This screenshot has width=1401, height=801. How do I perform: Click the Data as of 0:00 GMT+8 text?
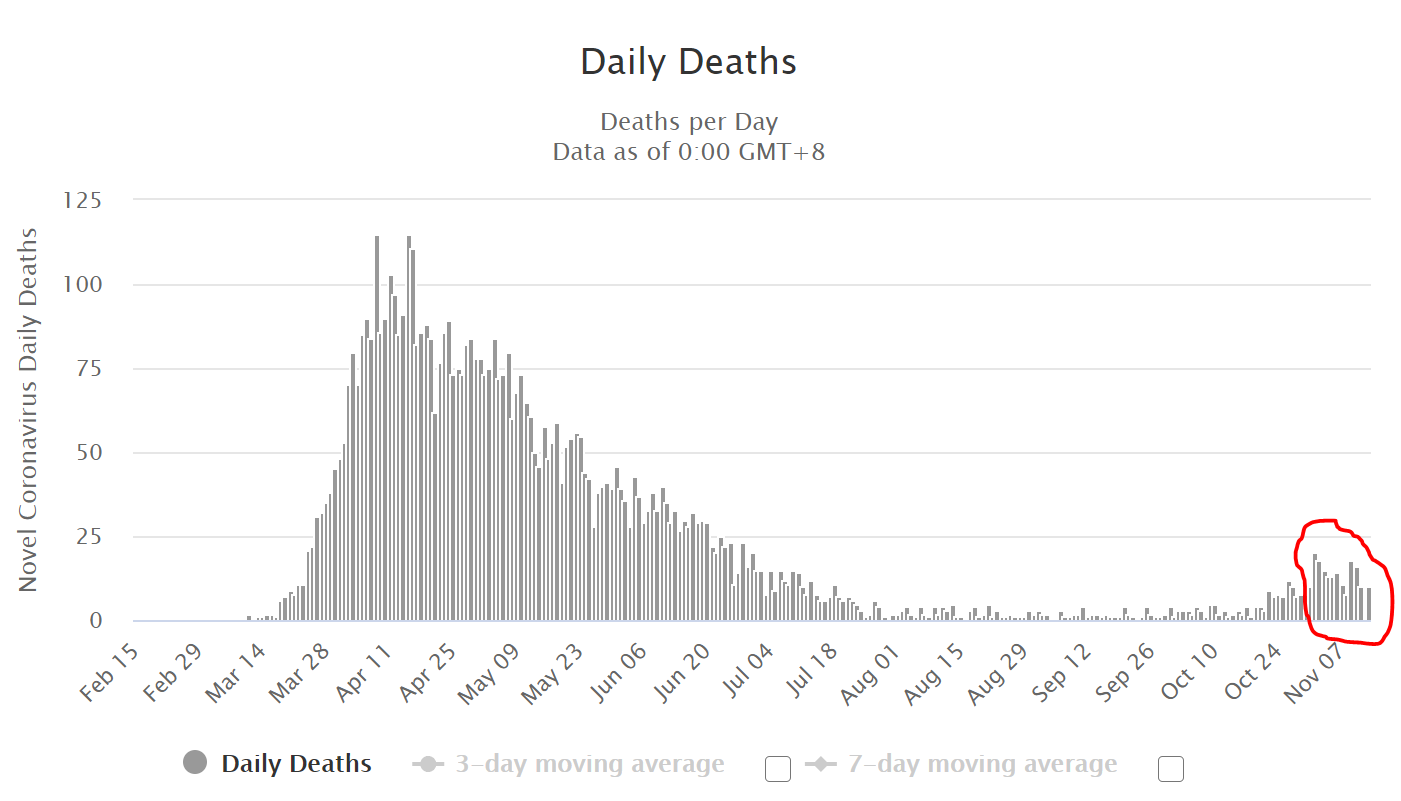(x=689, y=153)
